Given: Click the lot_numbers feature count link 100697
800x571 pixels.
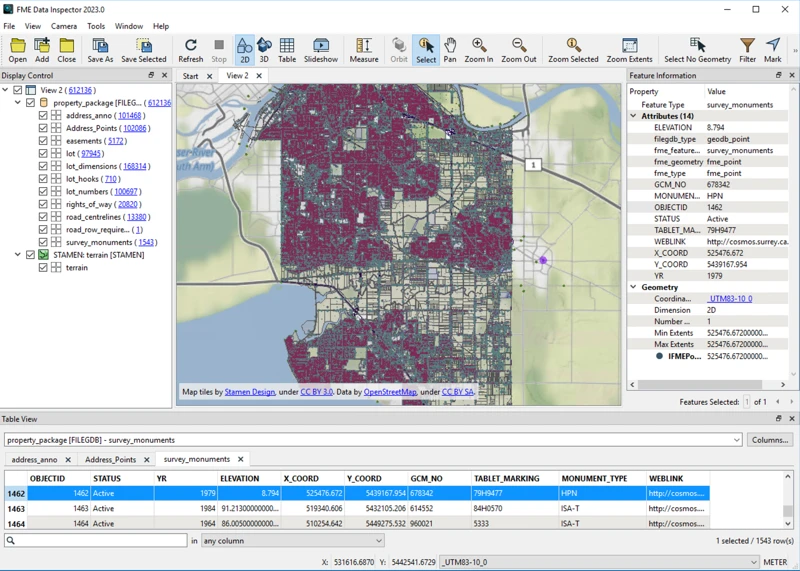Looking at the screenshot, I should click(126, 191).
